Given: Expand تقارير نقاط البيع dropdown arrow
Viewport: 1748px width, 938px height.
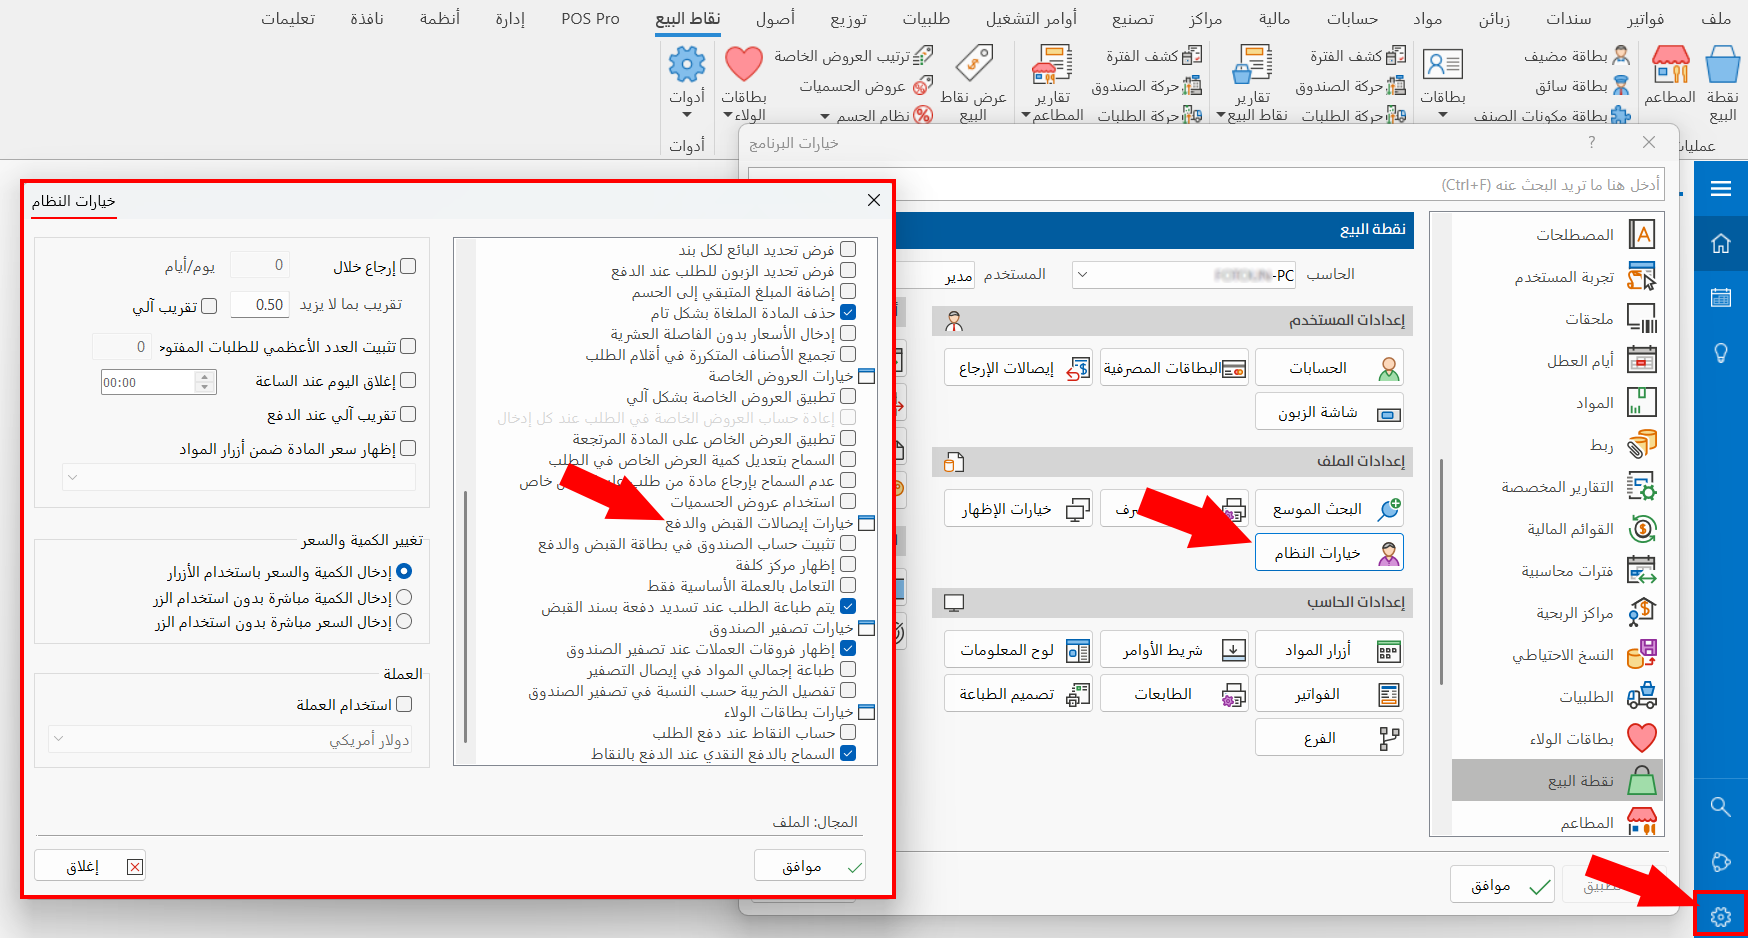Looking at the screenshot, I should (x=1221, y=116).
